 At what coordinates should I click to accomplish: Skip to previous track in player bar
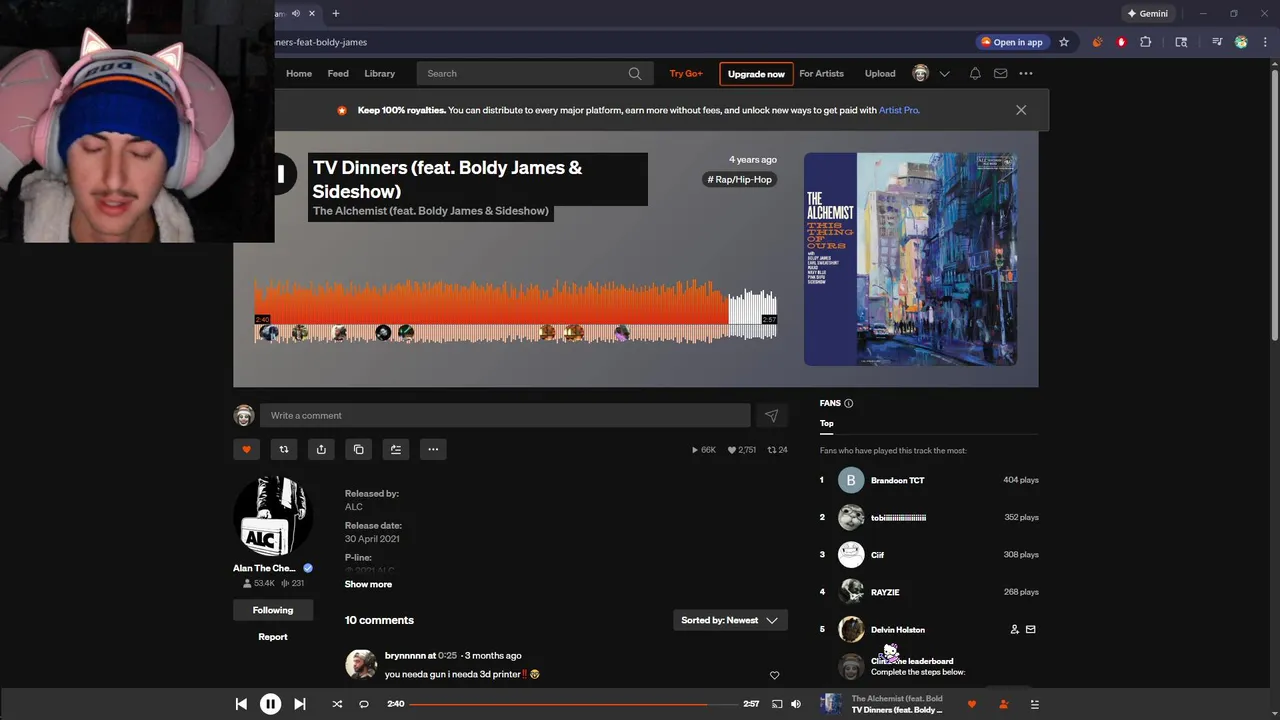coord(241,704)
